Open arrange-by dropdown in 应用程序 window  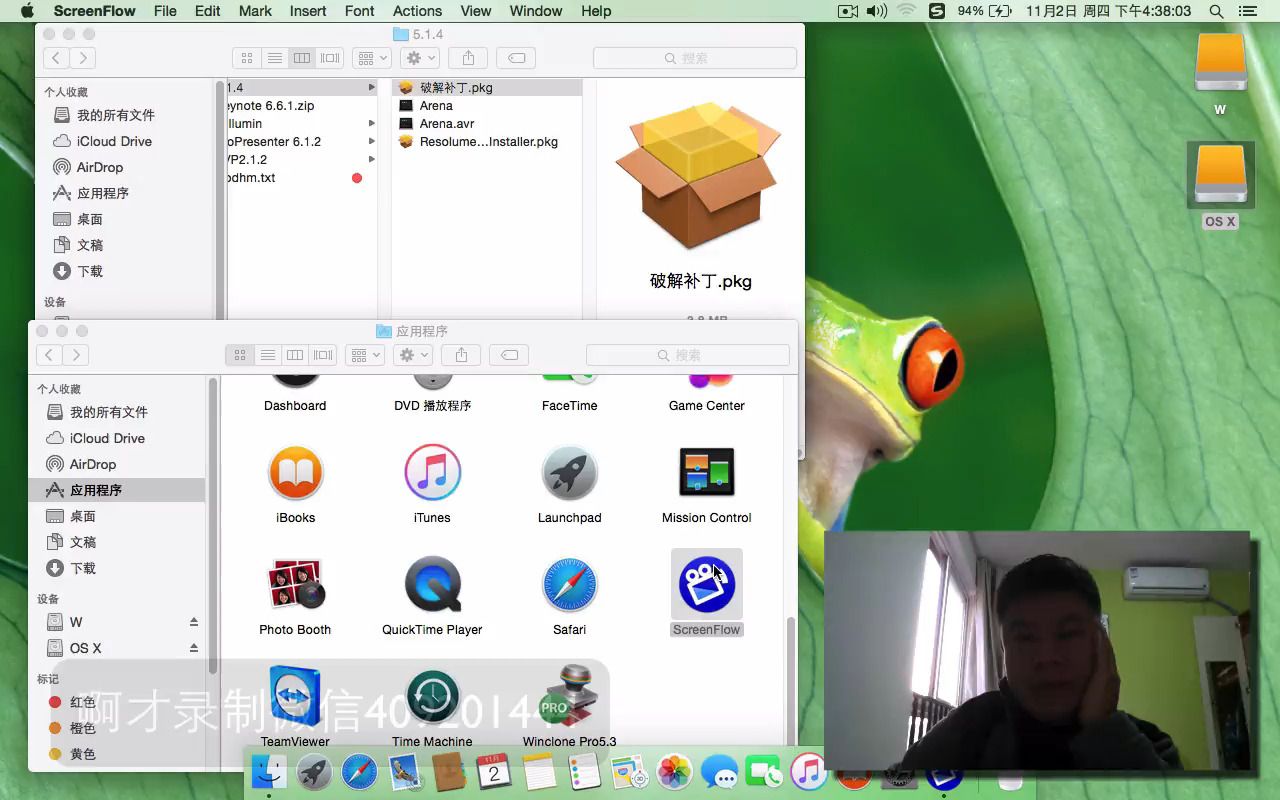[365, 355]
